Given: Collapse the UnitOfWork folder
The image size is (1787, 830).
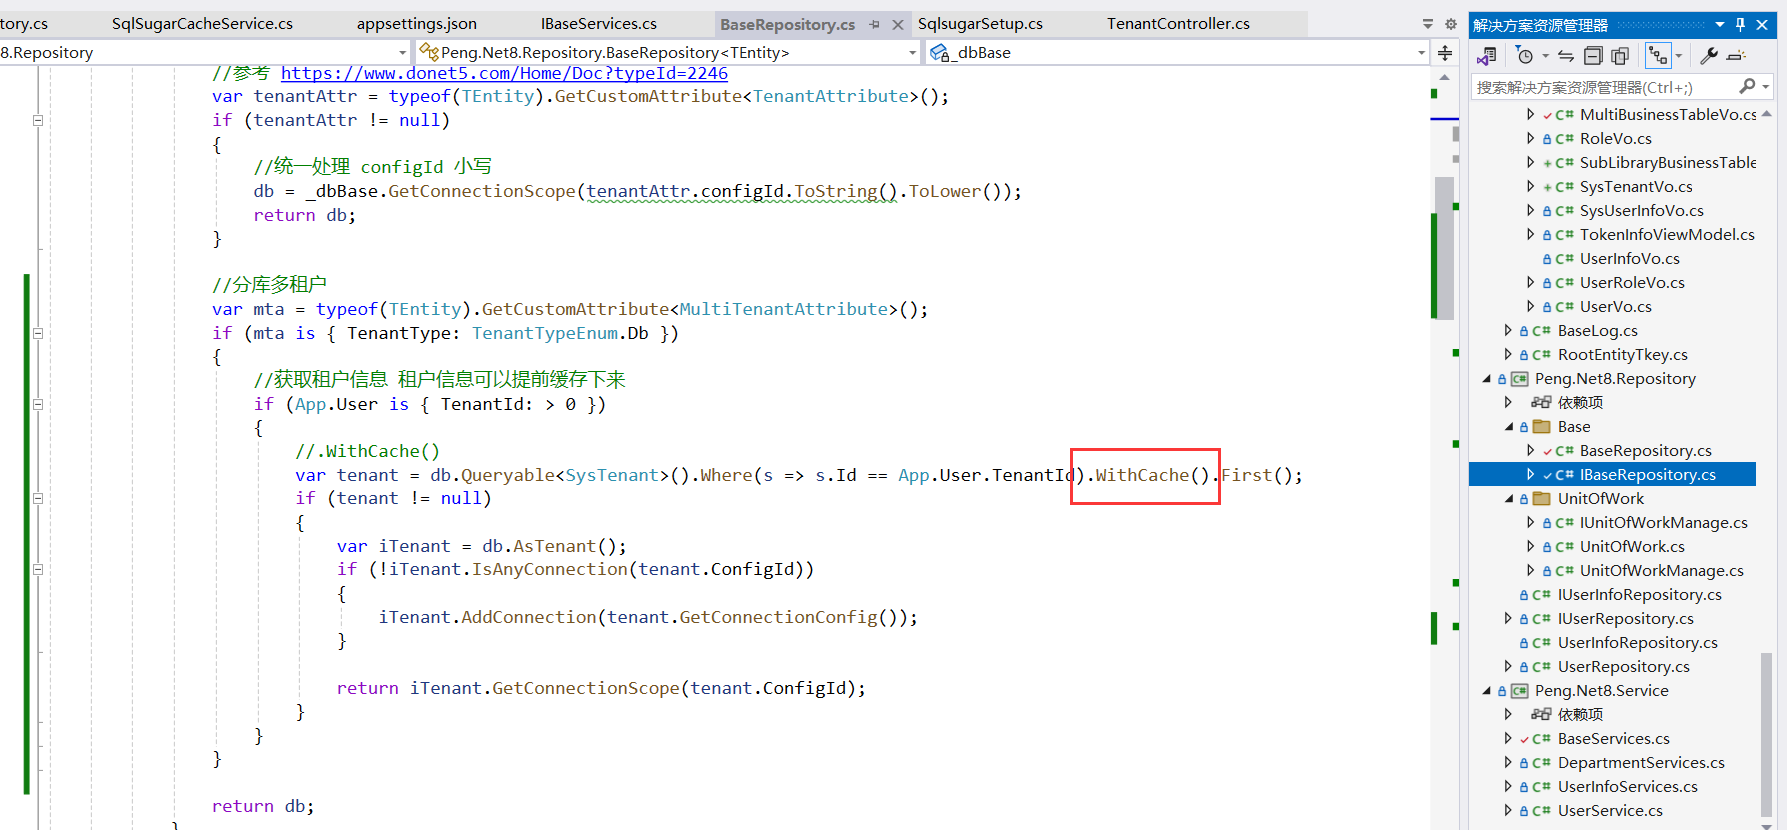Looking at the screenshot, I should click(x=1509, y=499).
